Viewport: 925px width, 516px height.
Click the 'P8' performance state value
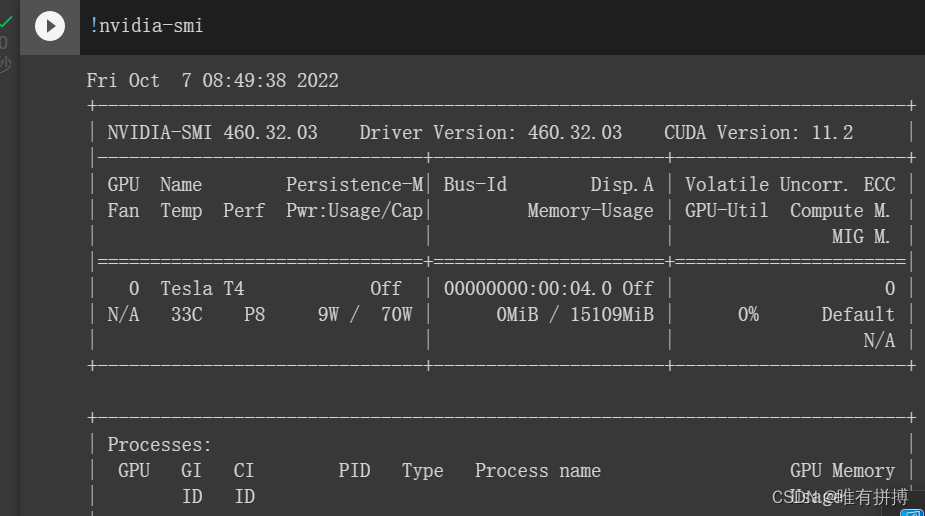click(x=254, y=314)
